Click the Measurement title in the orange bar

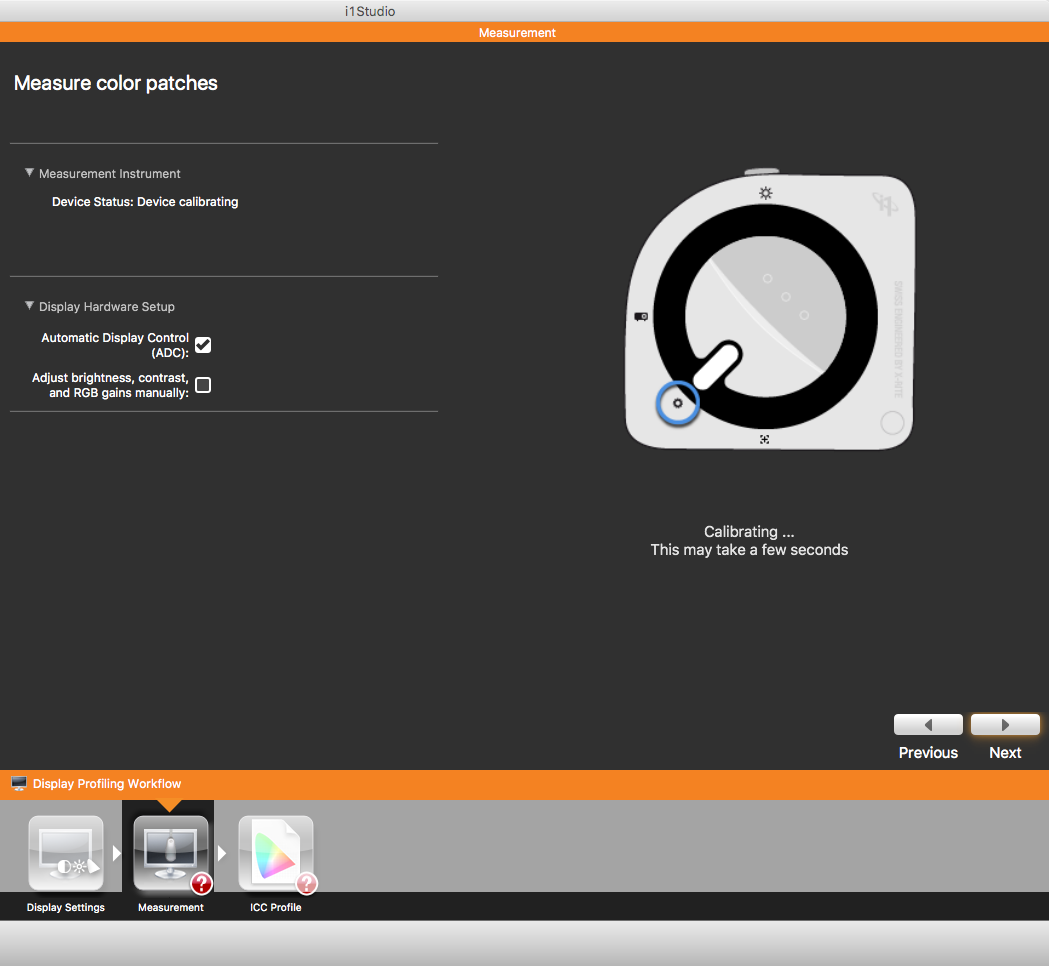pyautogui.click(x=517, y=33)
